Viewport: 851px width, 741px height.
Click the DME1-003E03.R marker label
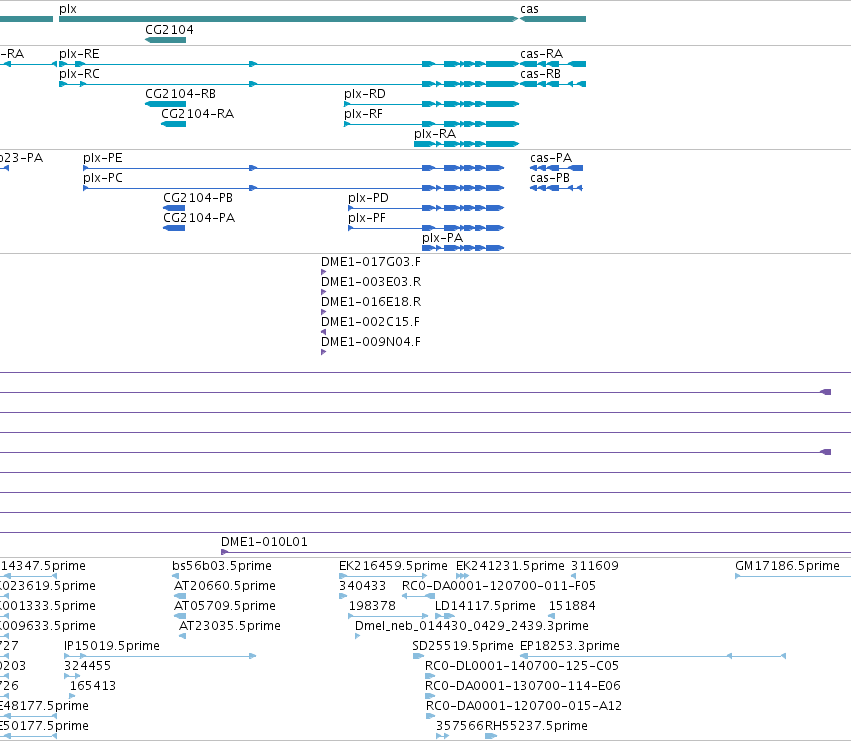point(371,282)
